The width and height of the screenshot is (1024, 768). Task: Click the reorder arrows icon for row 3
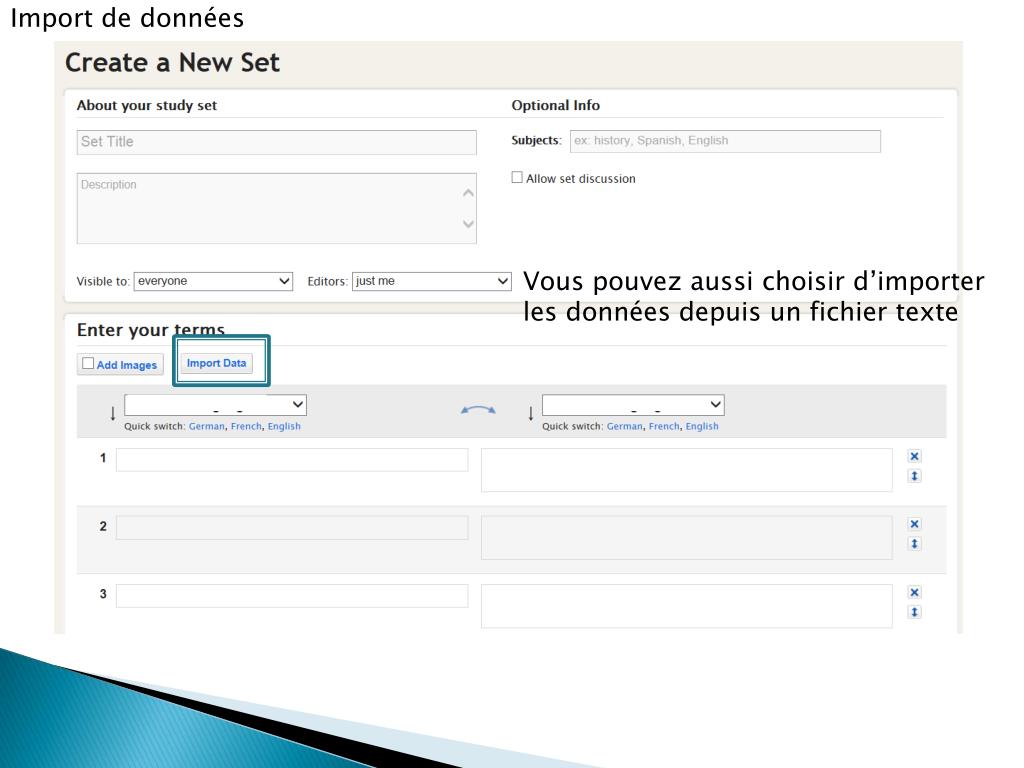(914, 612)
